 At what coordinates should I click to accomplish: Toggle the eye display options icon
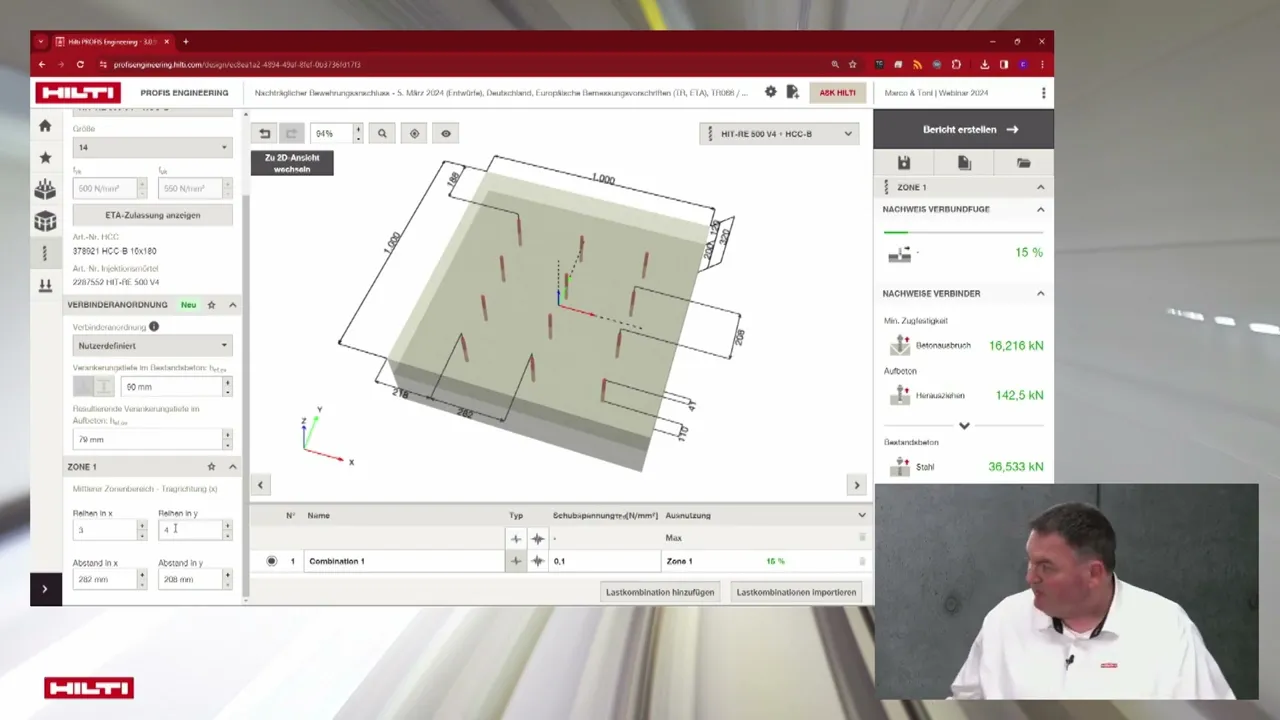(446, 133)
